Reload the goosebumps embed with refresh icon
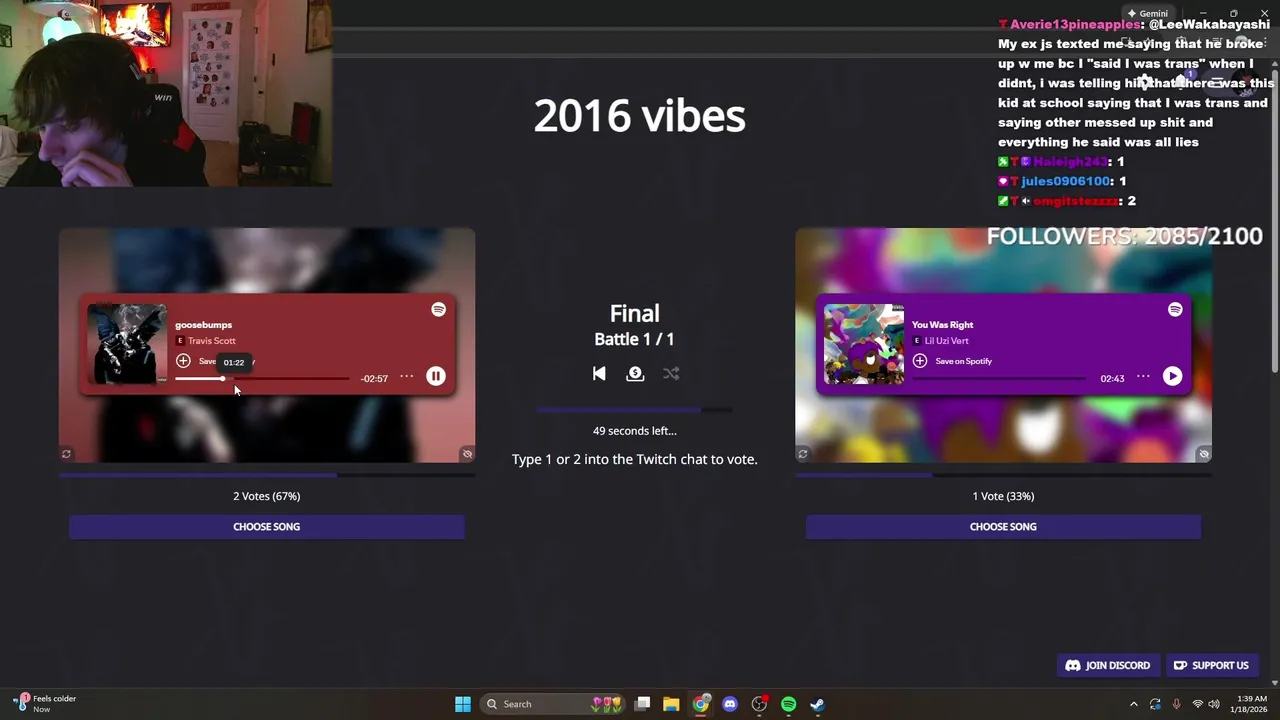 (x=66, y=454)
